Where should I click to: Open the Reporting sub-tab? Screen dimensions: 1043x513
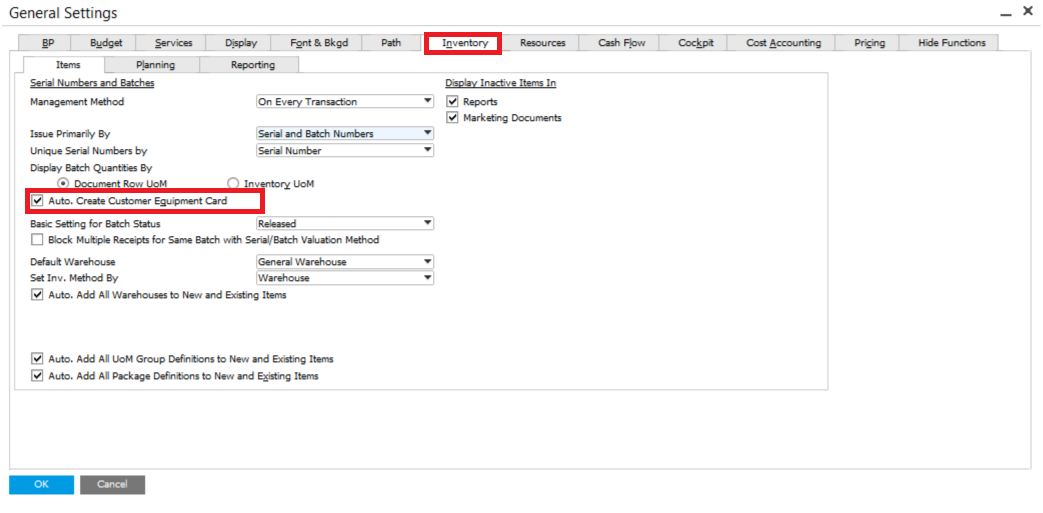coord(252,65)
